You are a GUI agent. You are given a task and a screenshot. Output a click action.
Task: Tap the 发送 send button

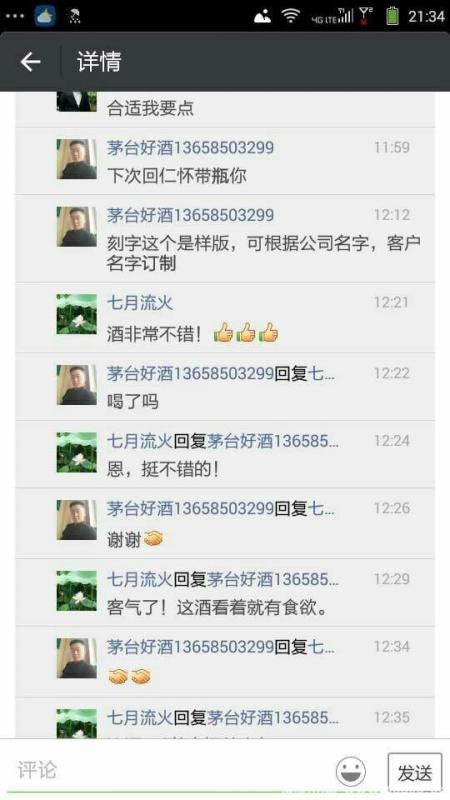pyautogui.click(x=415, y=773)
